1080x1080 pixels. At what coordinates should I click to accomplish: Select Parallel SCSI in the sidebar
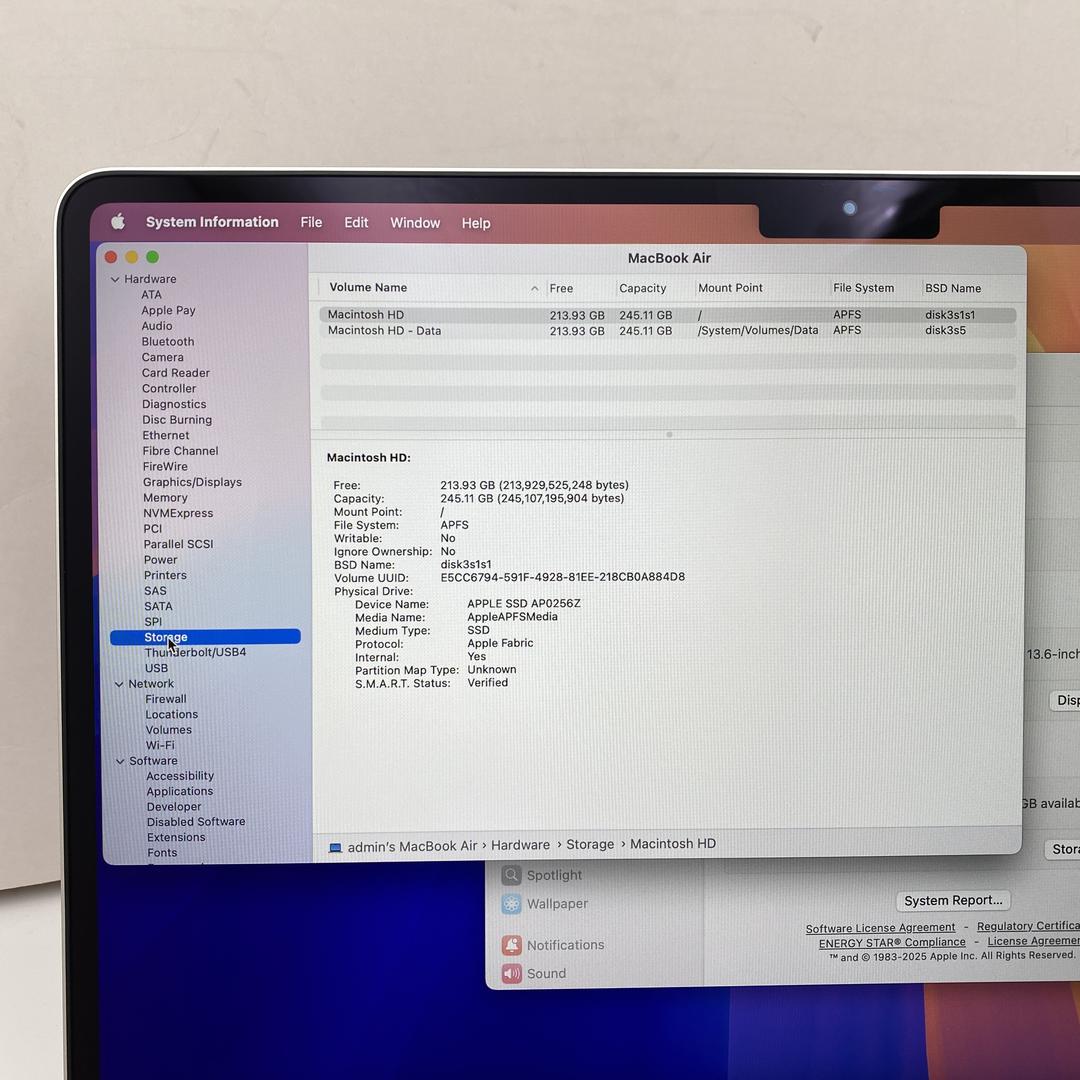coord(178,544)
